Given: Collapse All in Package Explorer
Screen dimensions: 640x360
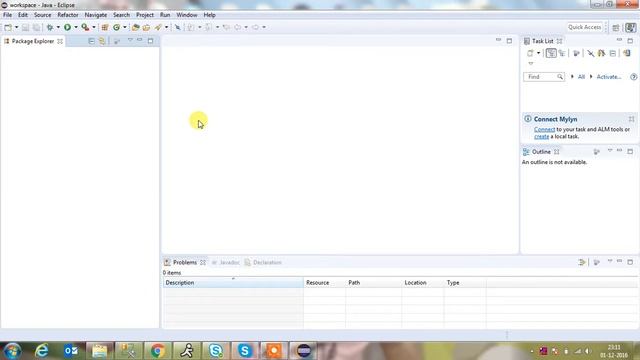Looking at the screenshot, I should (x=91, y=41).
